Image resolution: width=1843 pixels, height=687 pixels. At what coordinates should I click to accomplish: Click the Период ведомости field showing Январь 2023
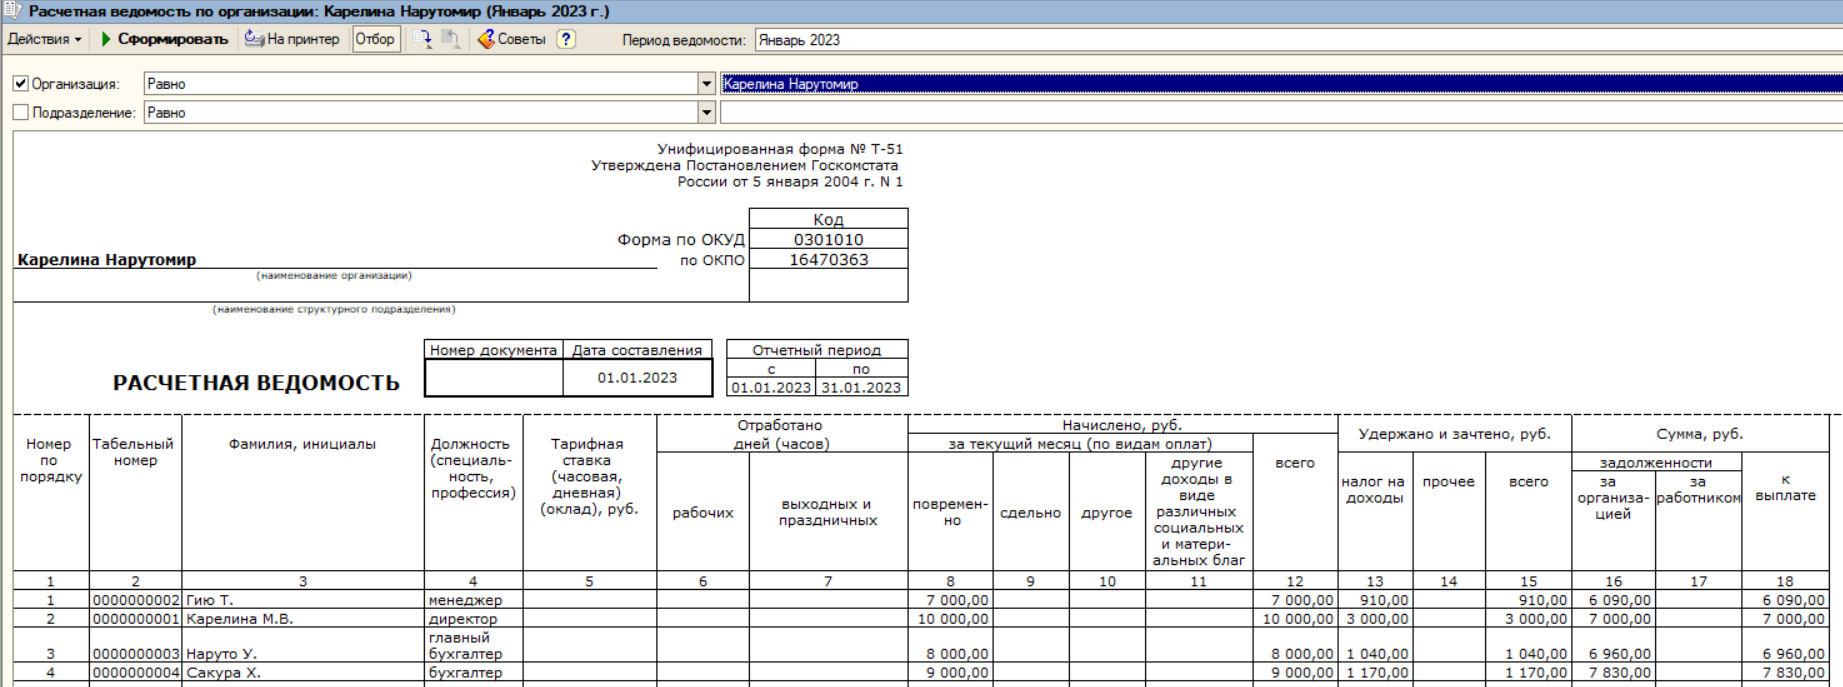click(x=1298, y=40)
